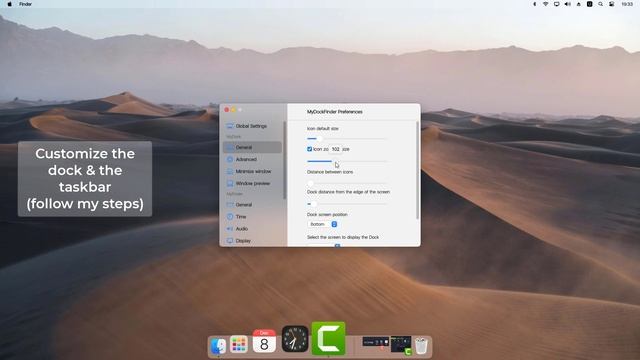The image size is (640, 360).
Task: Adjust the Icon default size slider
Action: coord(347,139)
